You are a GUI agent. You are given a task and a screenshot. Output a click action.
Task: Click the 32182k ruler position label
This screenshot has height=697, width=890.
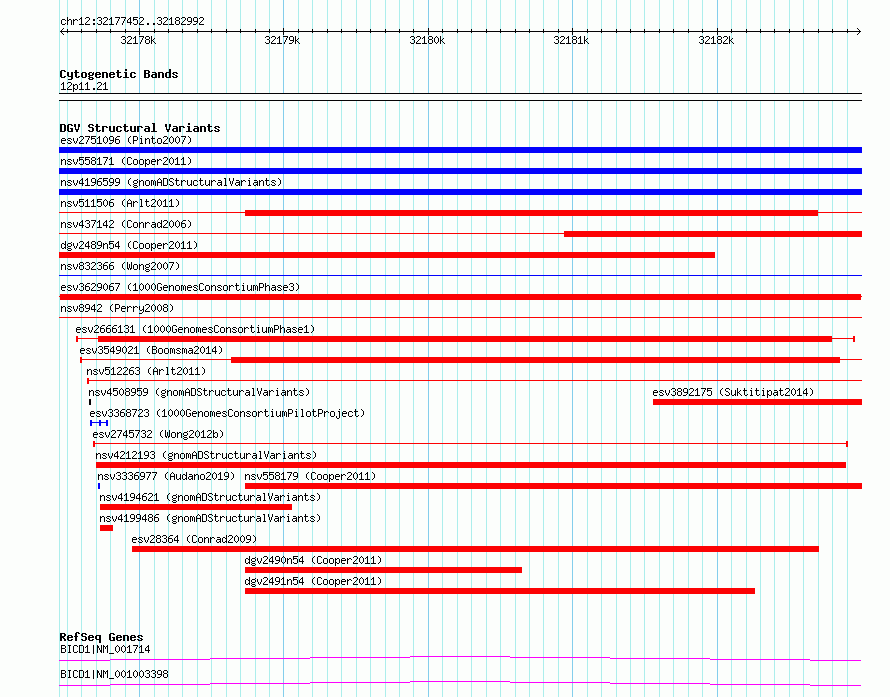point(716,40)
